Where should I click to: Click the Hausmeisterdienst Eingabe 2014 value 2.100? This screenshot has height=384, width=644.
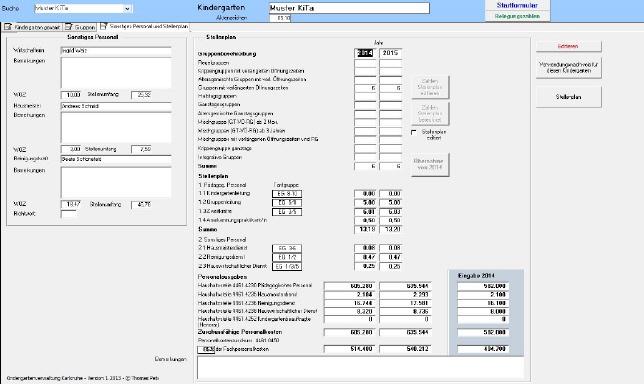pyautogui.click(x=483, y=294)
